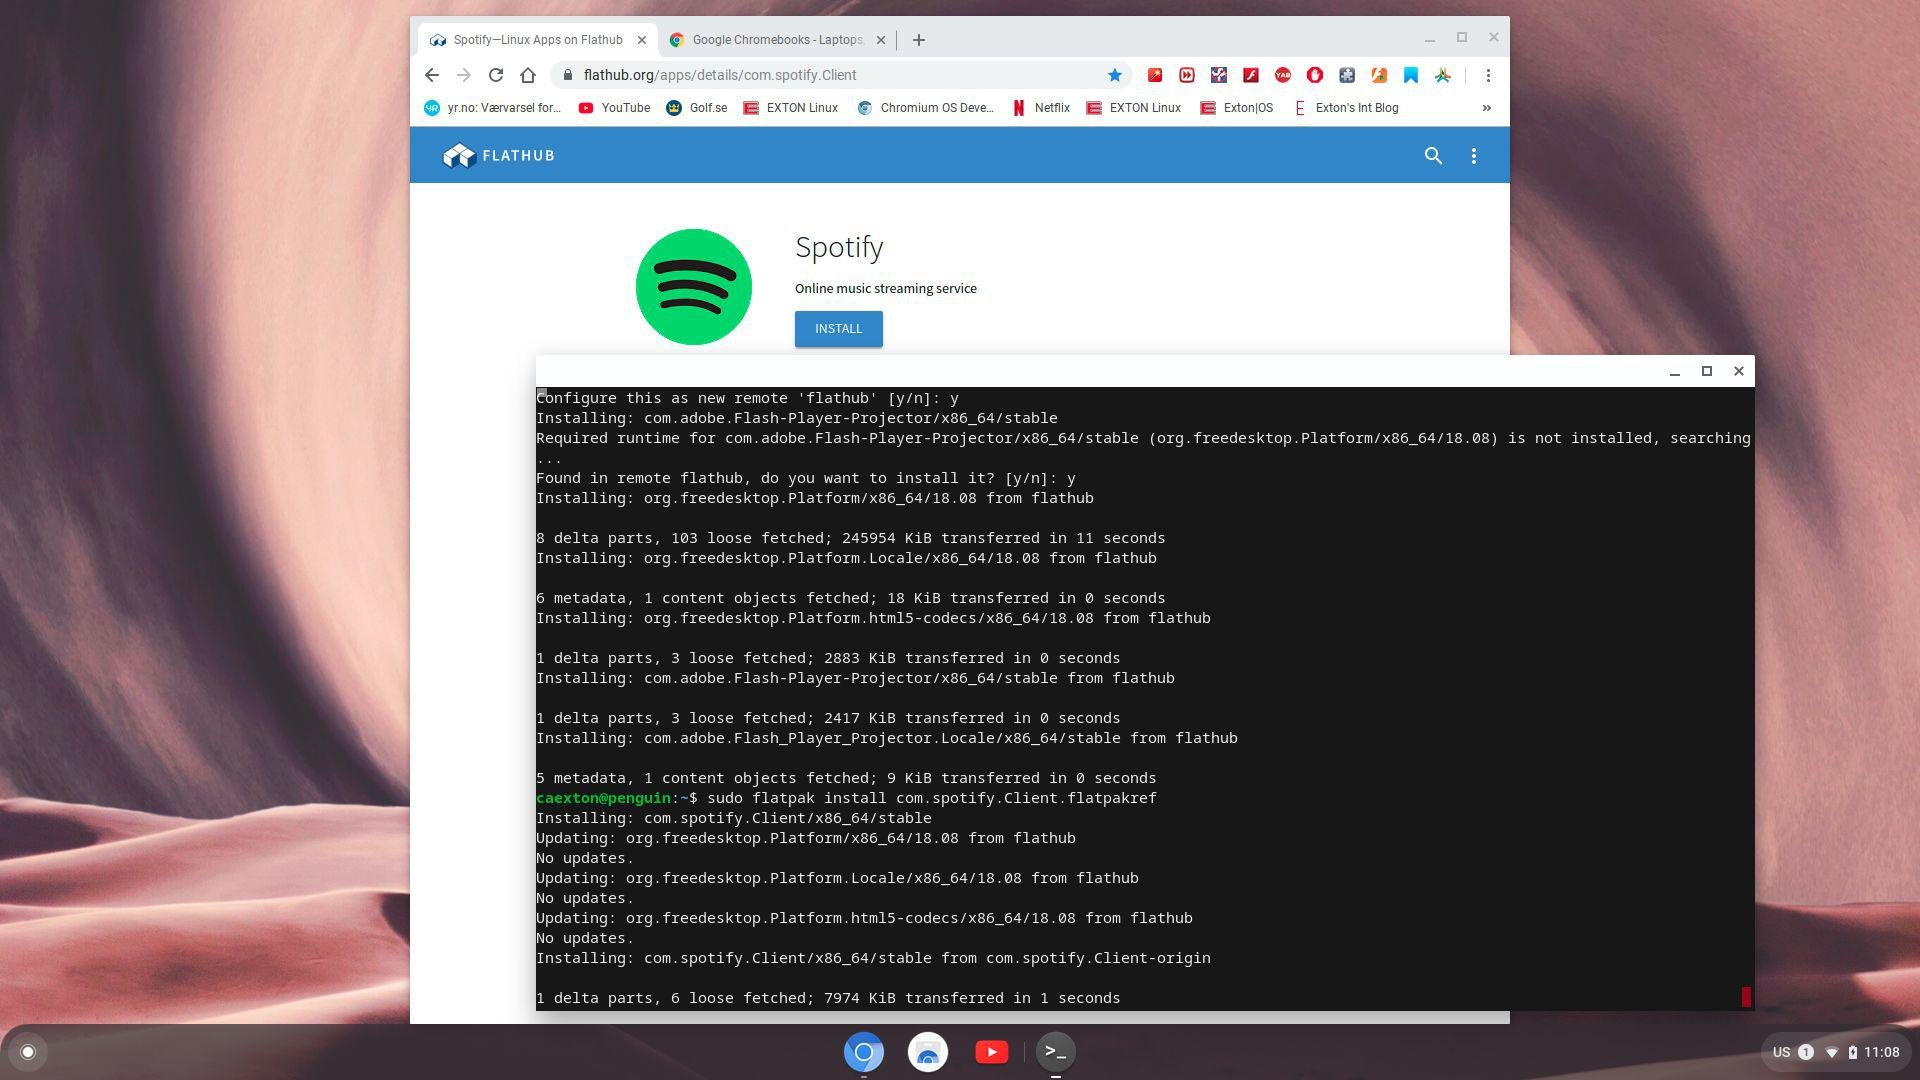Click the flathub.org address bar

pos(840,75)
